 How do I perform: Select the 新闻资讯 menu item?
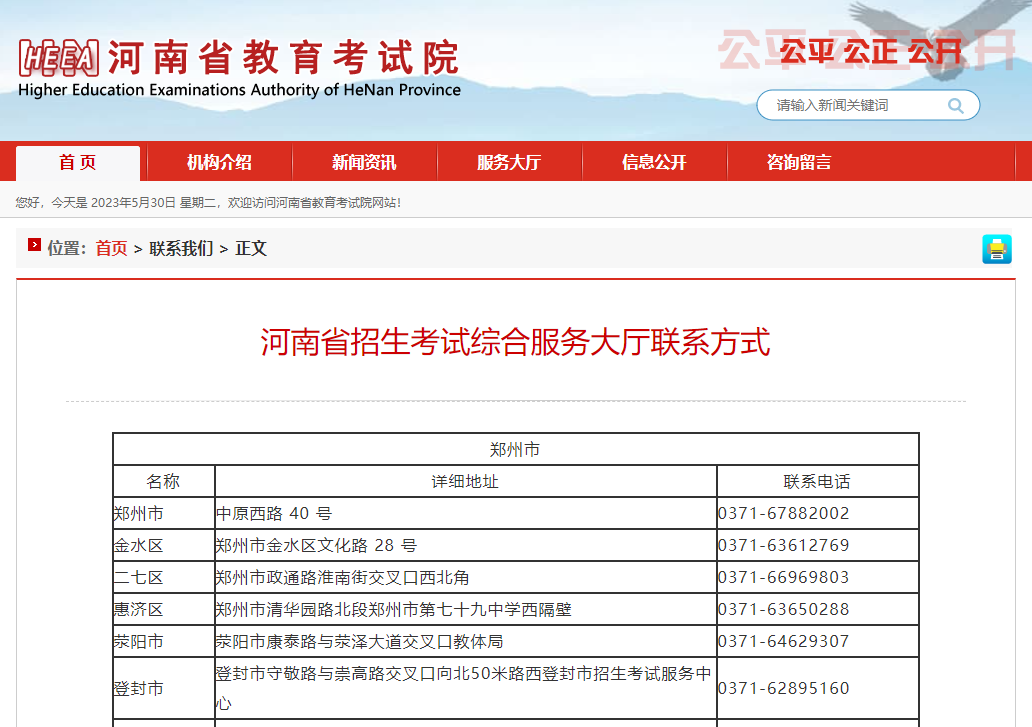[x=364, y=163]
